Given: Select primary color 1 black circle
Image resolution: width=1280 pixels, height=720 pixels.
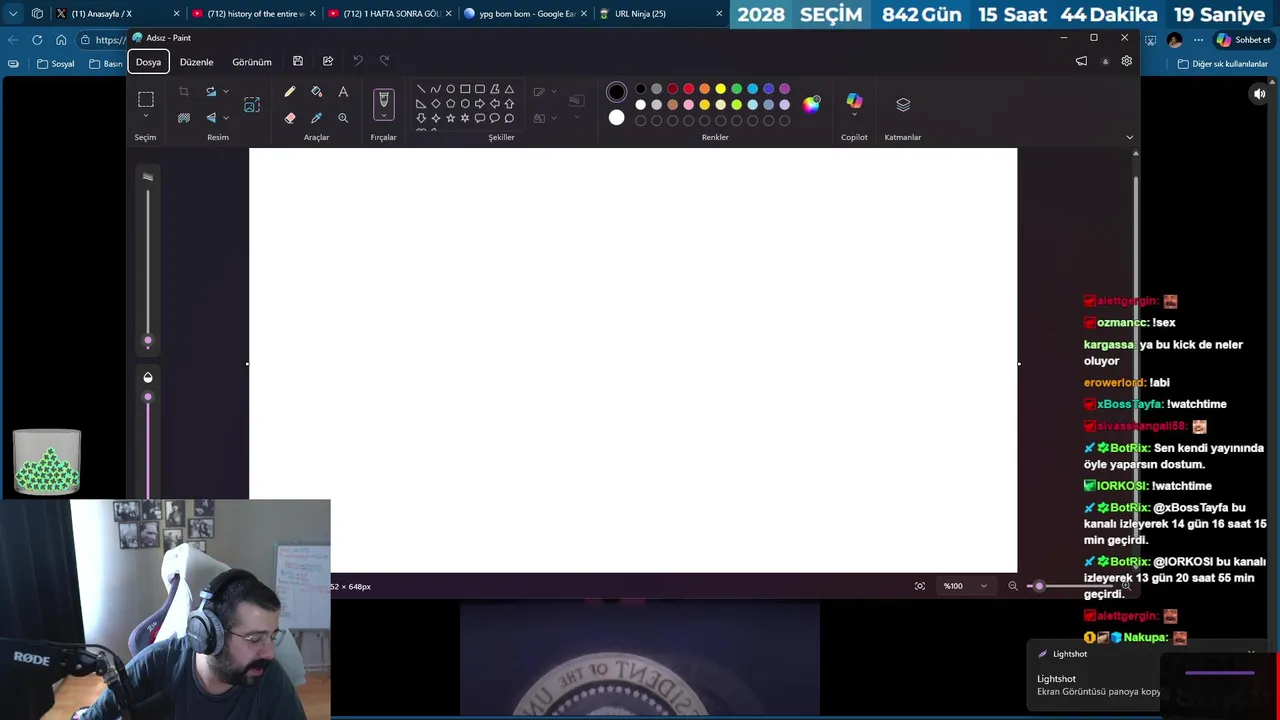Looking at the screenshot, I should point(616,92).
